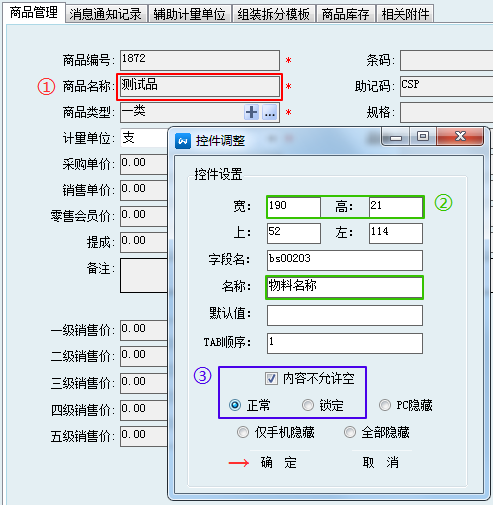The height and width of the screenshot is (505, 493).
Task: Open the 组装拆分模板 tab
Action: coord(273,14)
